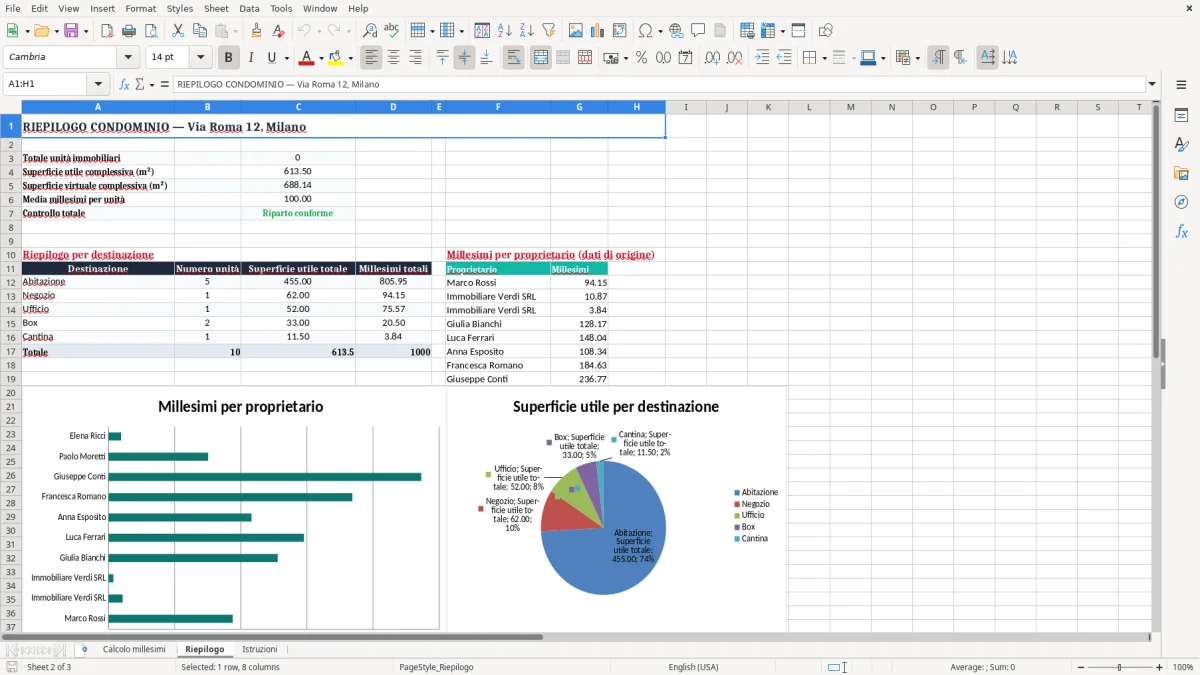The width and height of the screenshot is (1200, 675).
Task: Click English (USA) language in status bar
Action: click(694, 667)
